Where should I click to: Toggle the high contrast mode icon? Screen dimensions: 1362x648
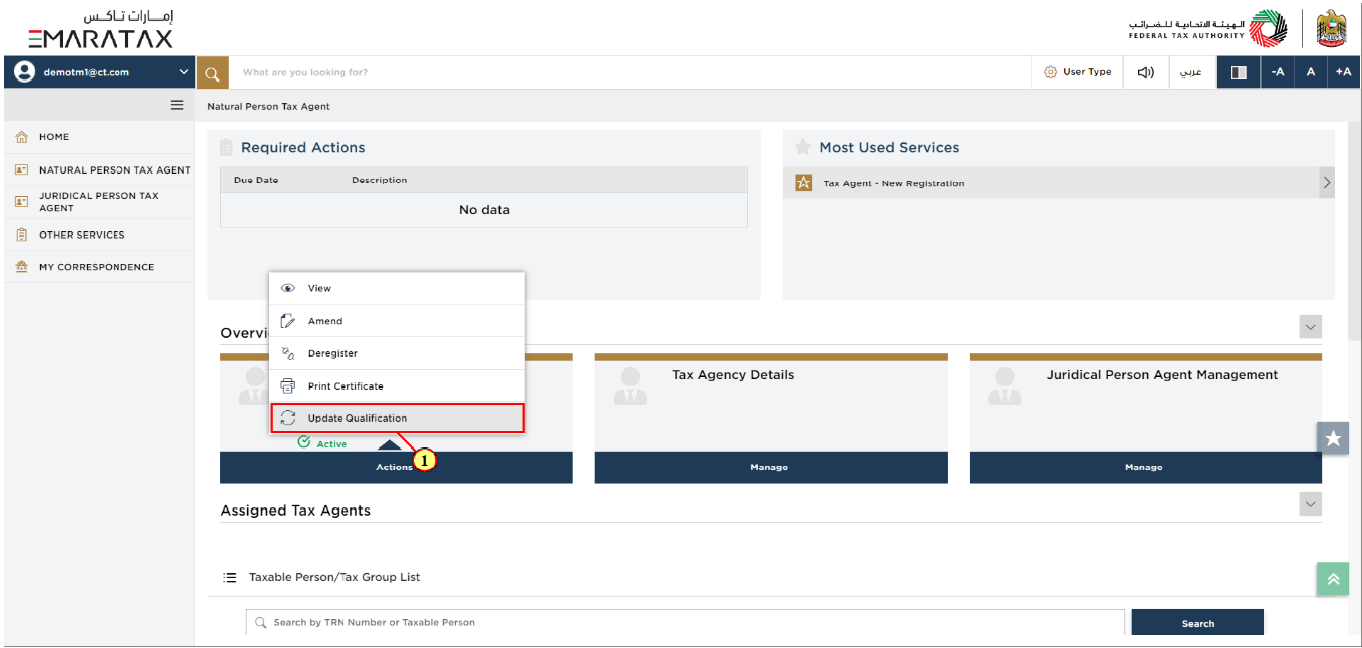pyautogui.click(x=1238, y=72)
